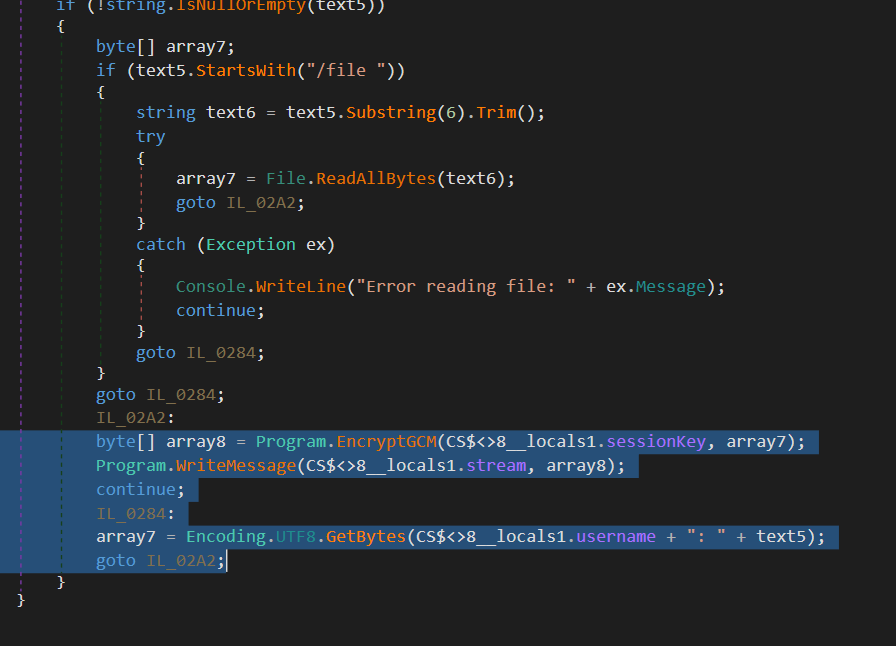Click the EncryptGCM method name
This screenshot has height=646, width=896.
[387, 442]
